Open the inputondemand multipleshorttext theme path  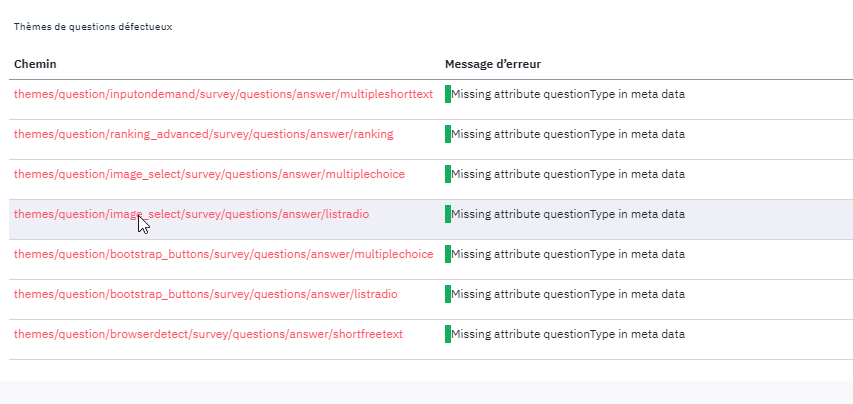coord(223,94)
